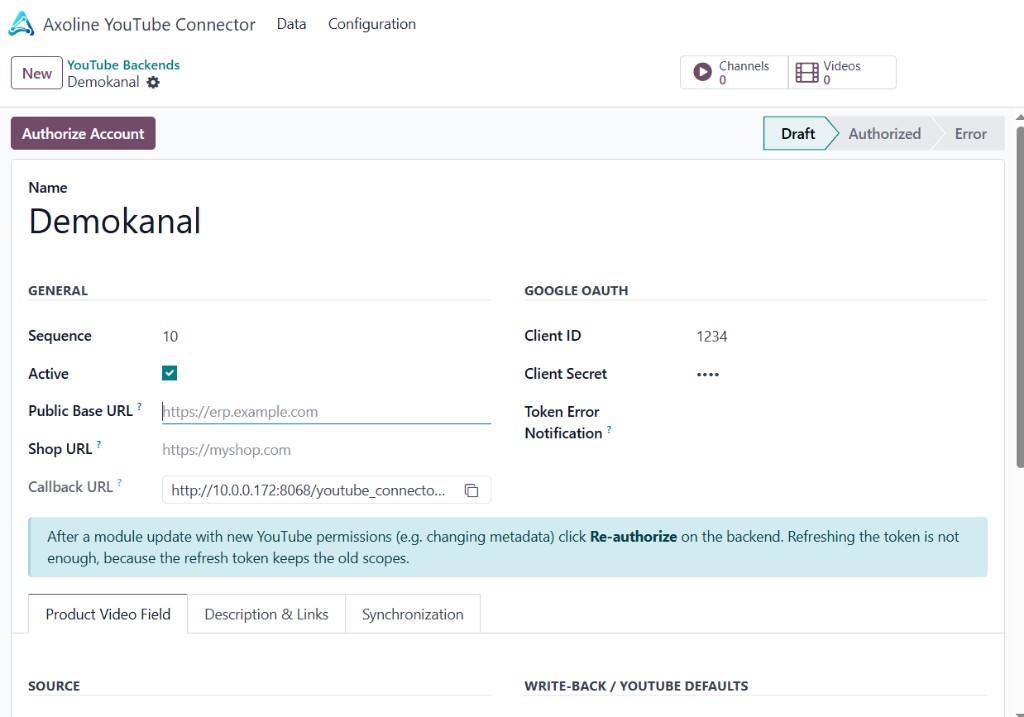Show the Public Base URL help tooltip icon

click(x=139, y=406)
